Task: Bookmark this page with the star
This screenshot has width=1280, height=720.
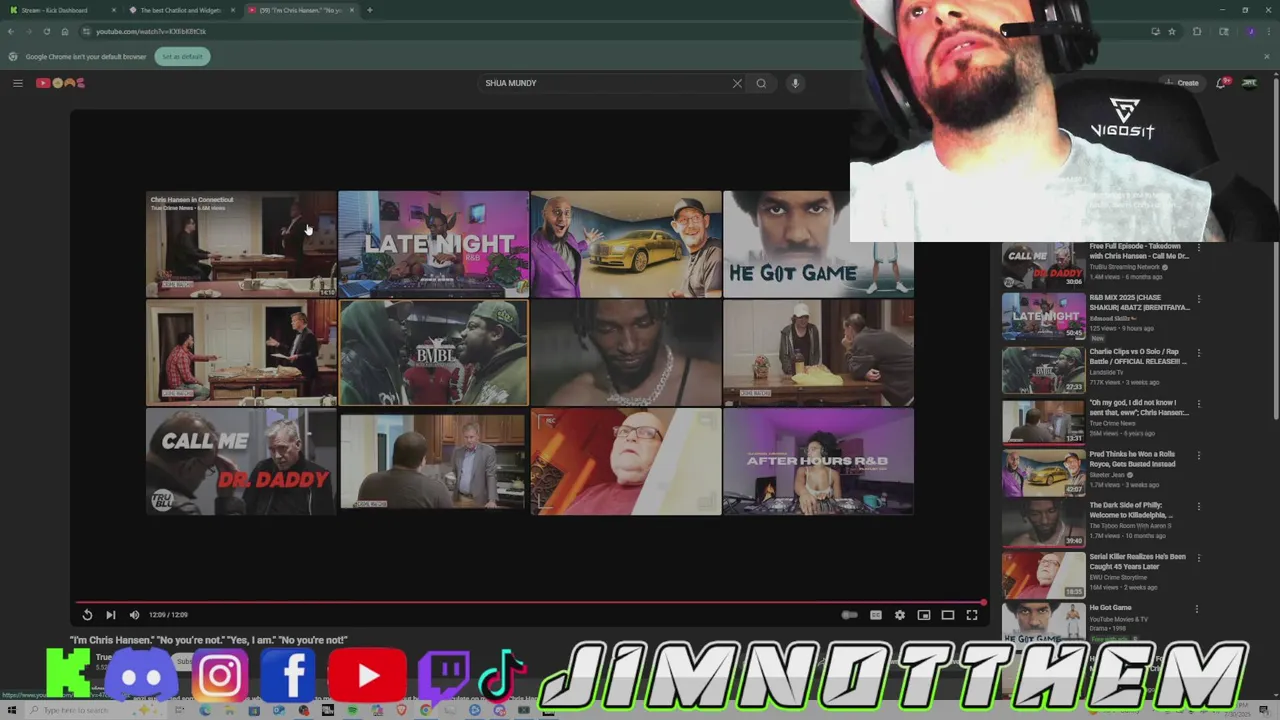Action: pos(1172,31)
